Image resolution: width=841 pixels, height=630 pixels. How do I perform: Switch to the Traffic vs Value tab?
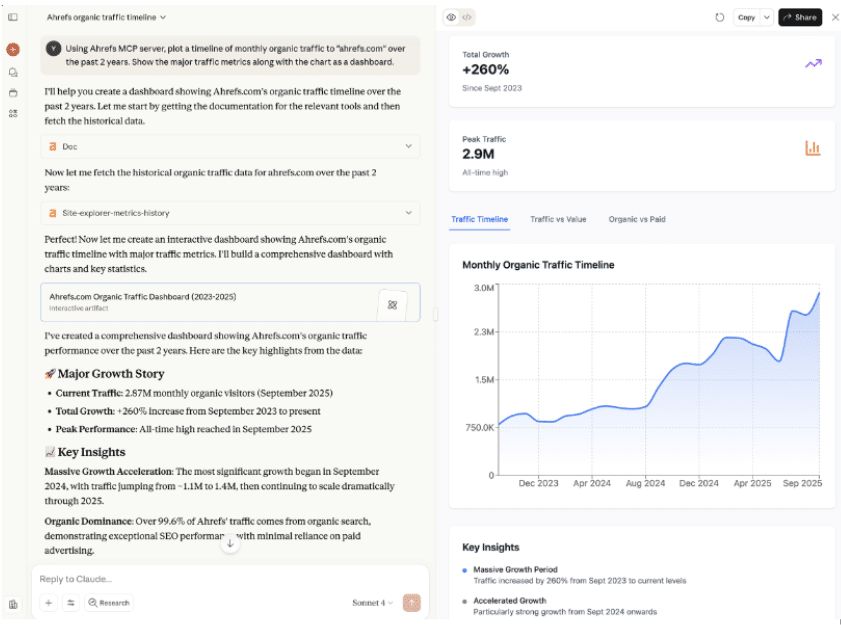pos(558,219)
